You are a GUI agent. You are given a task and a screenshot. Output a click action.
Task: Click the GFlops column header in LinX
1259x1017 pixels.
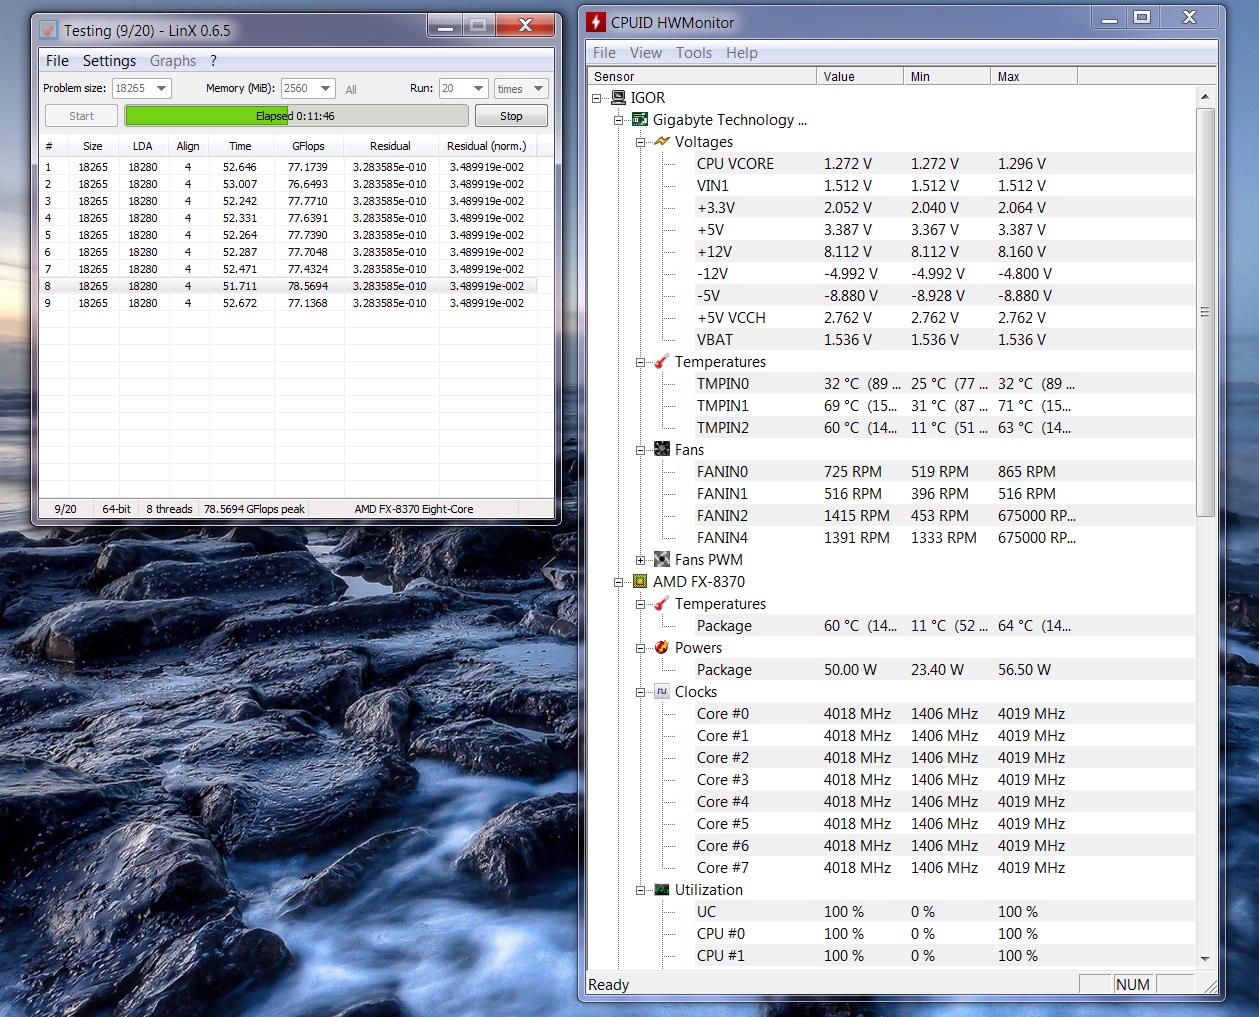click(308, 146)
